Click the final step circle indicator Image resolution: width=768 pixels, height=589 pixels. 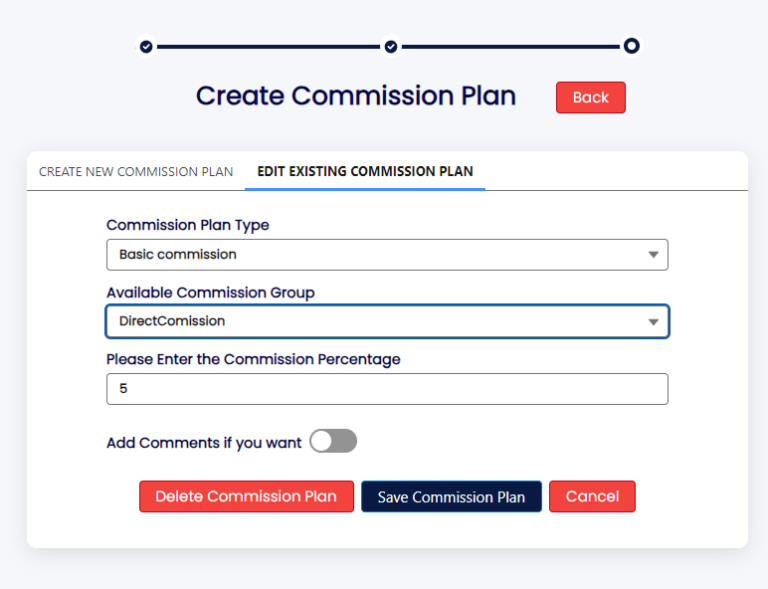click(631, 46)
